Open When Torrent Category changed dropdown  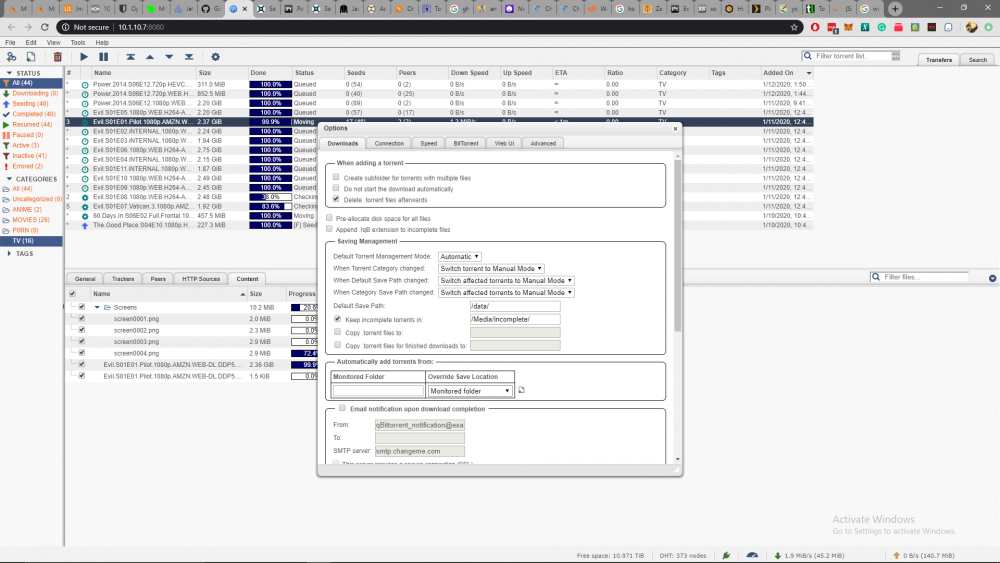[491, 268]
